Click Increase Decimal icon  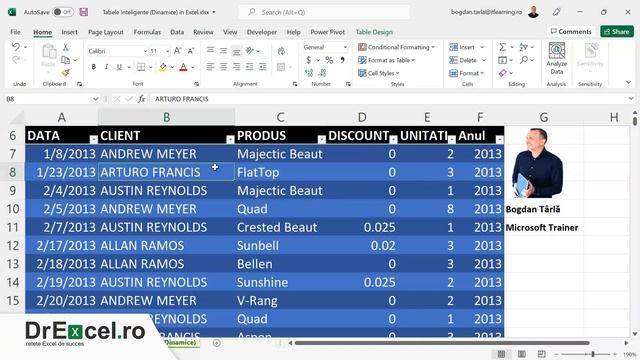pos(309,73)
